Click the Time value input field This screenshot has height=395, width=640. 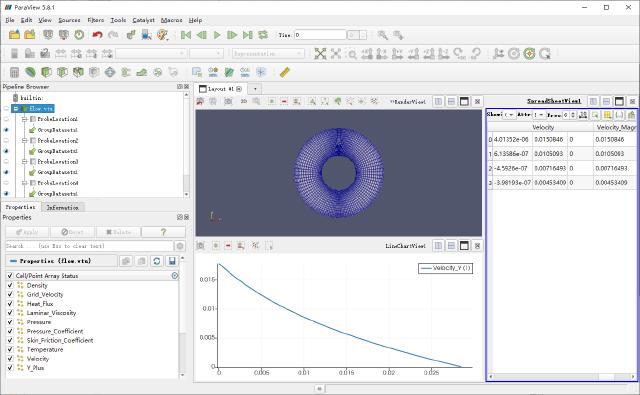320,35
